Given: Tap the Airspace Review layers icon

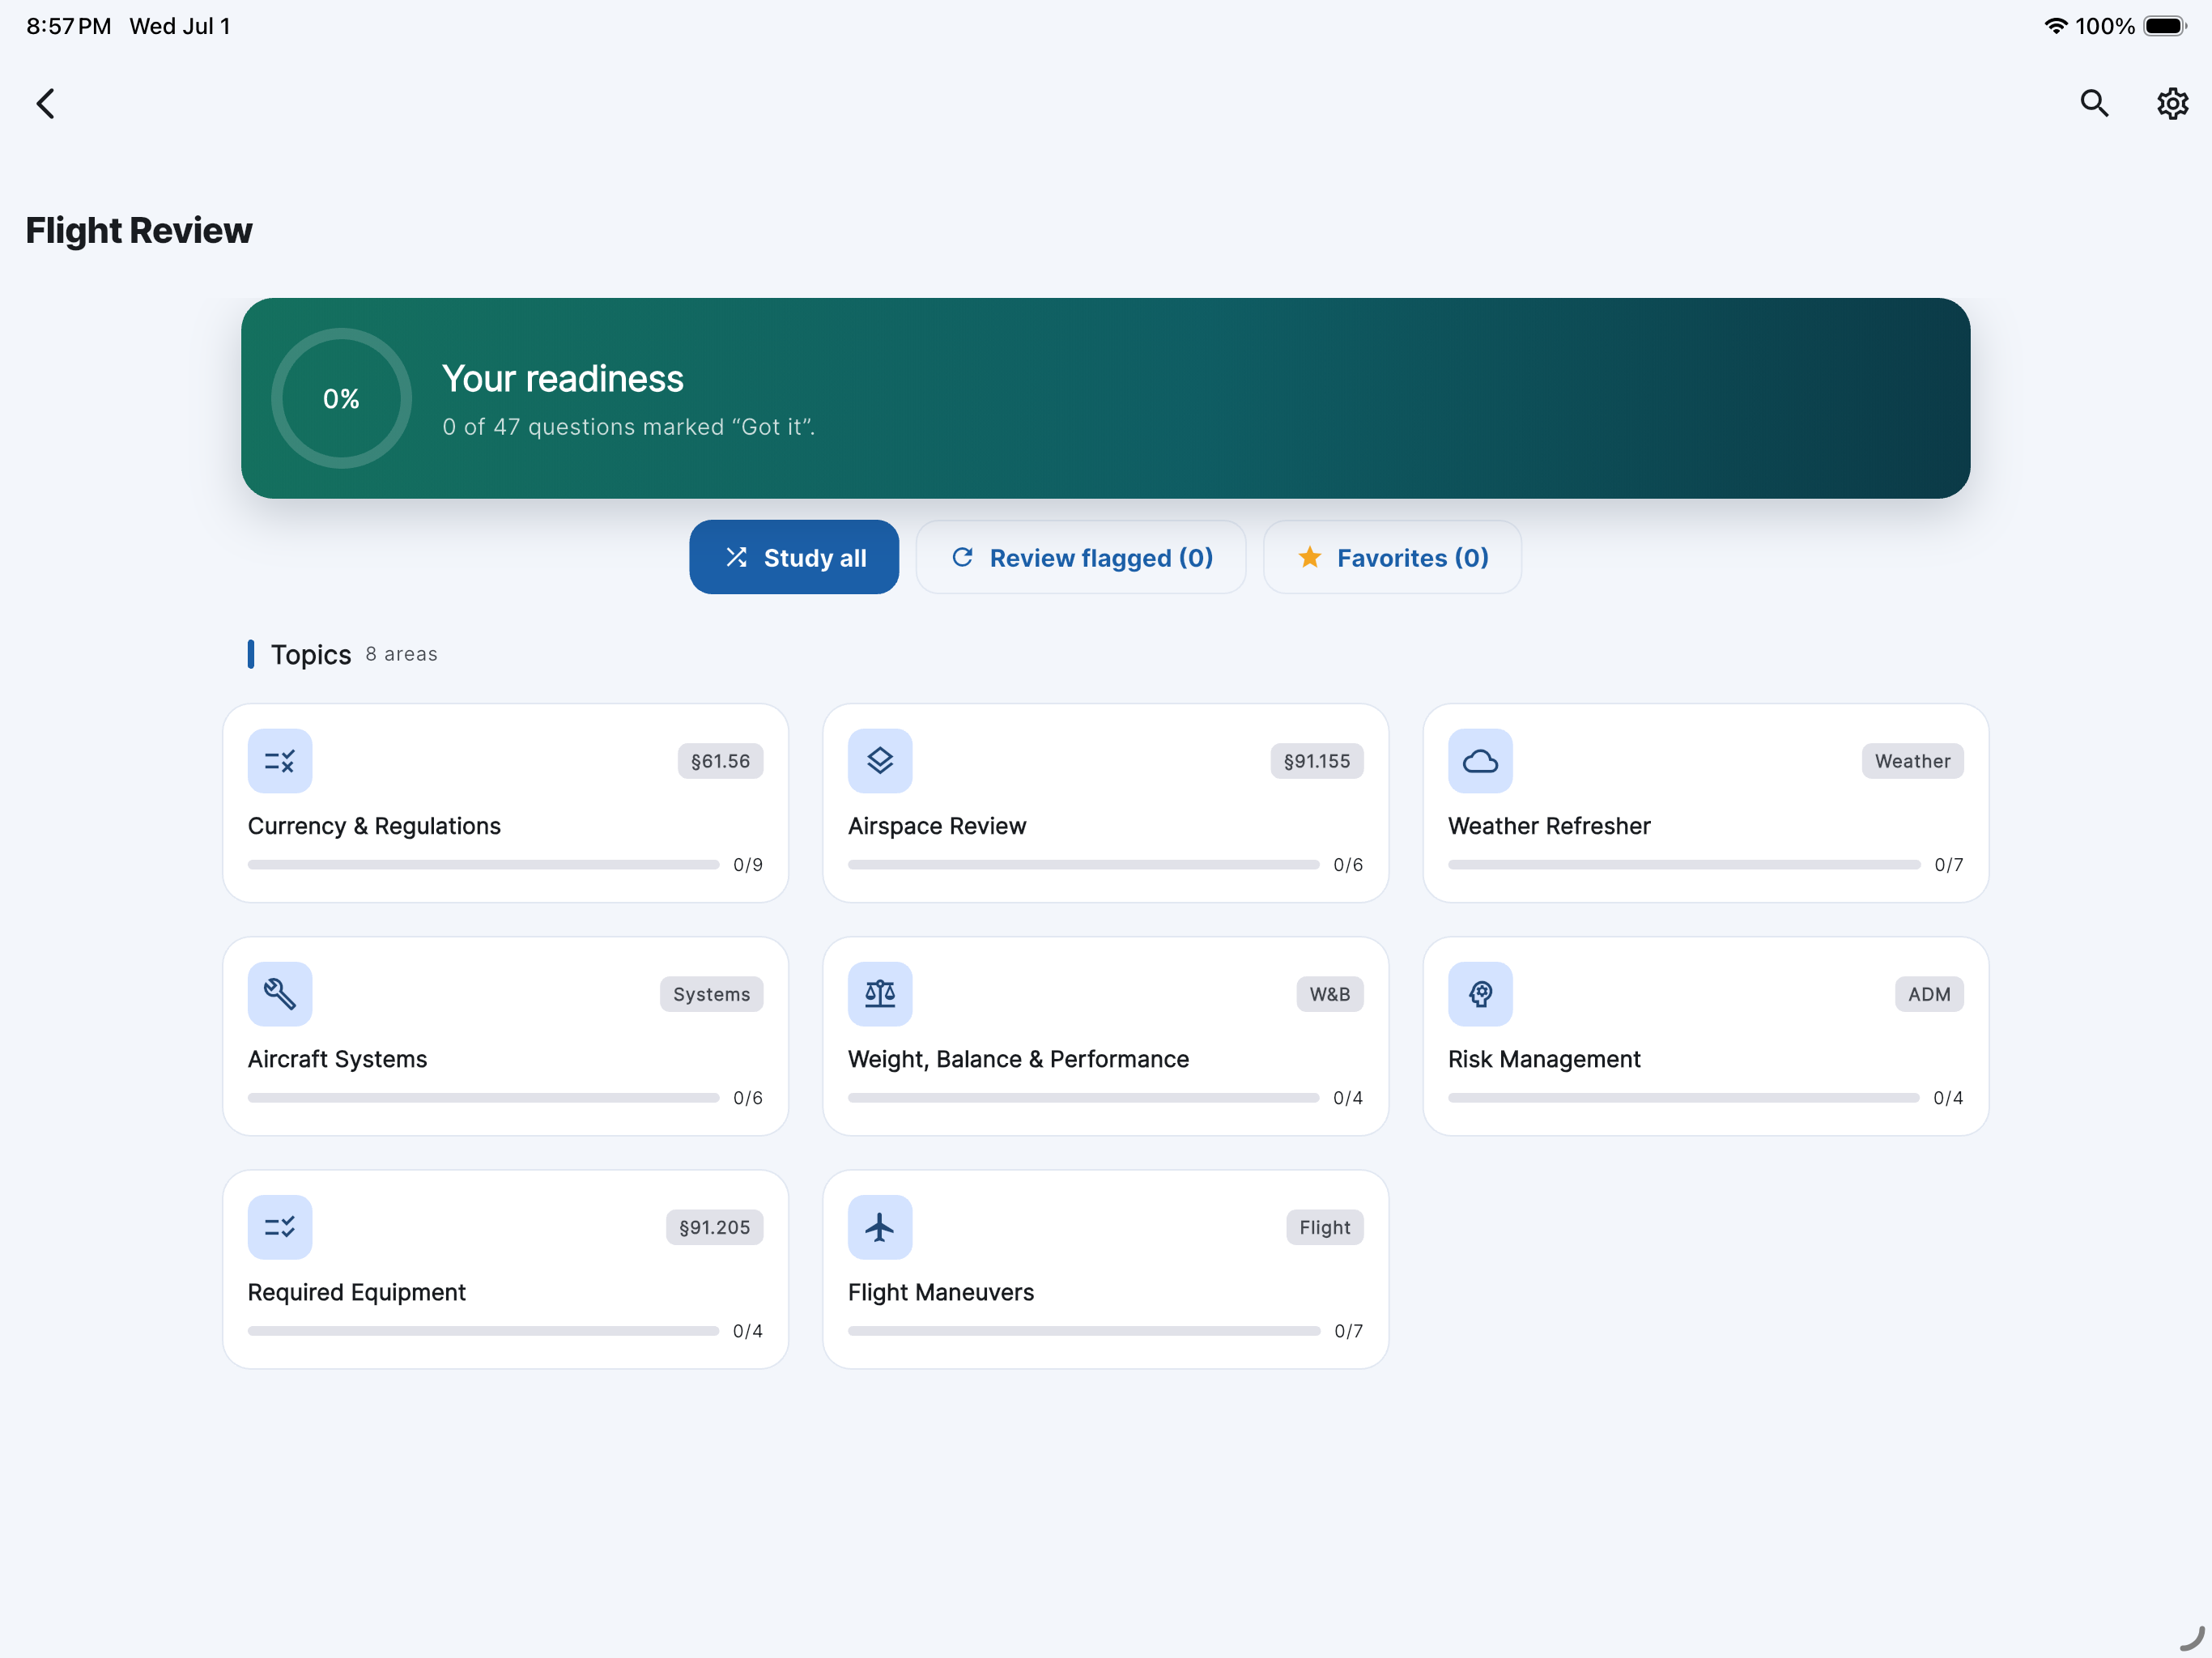Looking at the screenshot, I should click(880, 761).
